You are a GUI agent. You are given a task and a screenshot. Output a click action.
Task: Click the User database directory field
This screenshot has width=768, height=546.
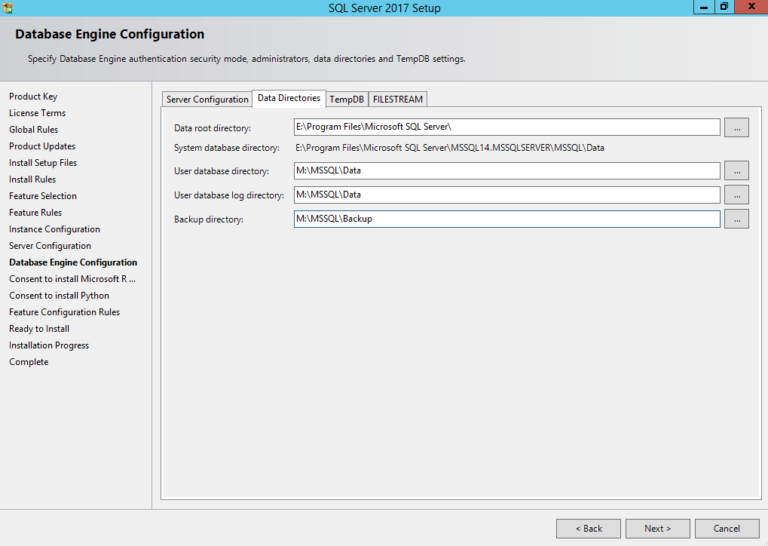(507, 170)
